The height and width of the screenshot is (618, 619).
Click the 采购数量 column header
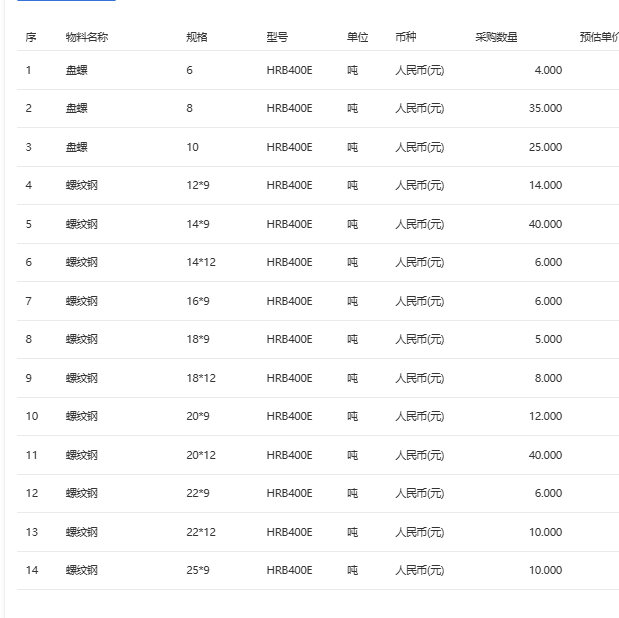(496, 37)
